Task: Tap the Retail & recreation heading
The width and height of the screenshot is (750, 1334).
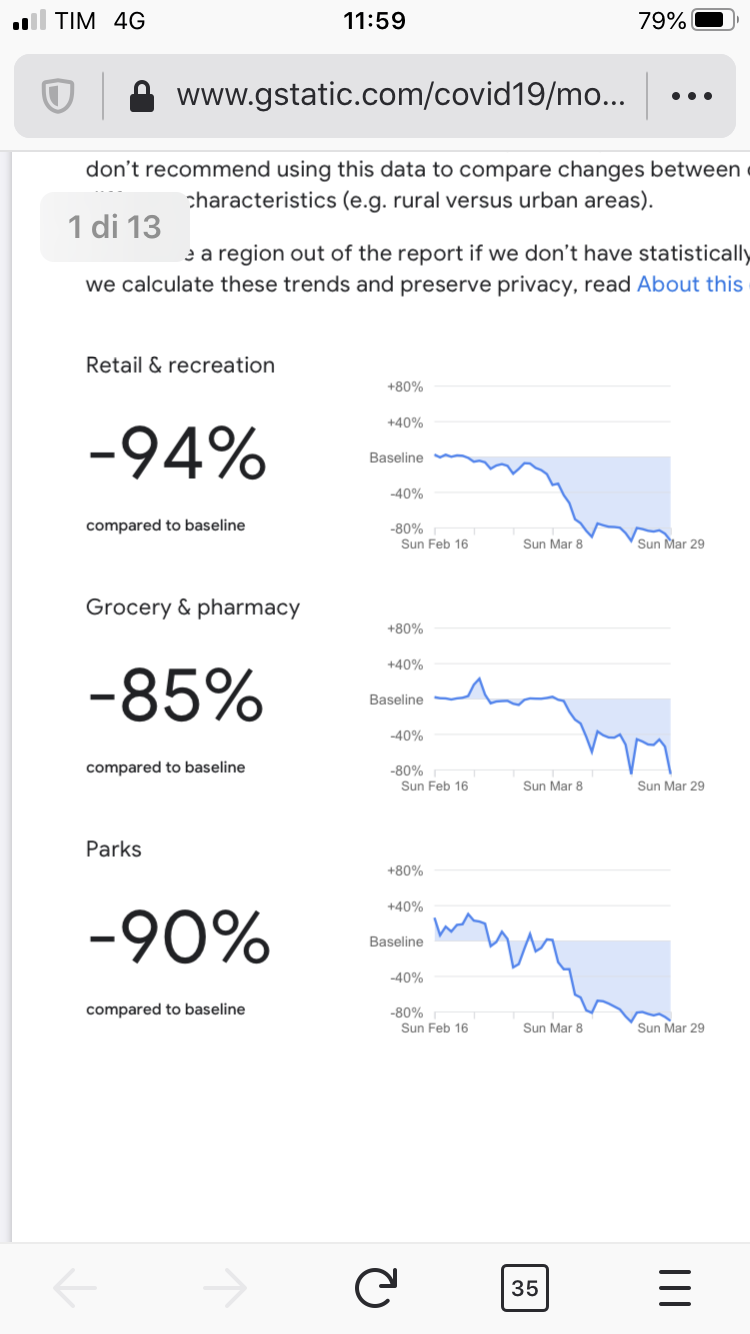Action: point(180,365)
